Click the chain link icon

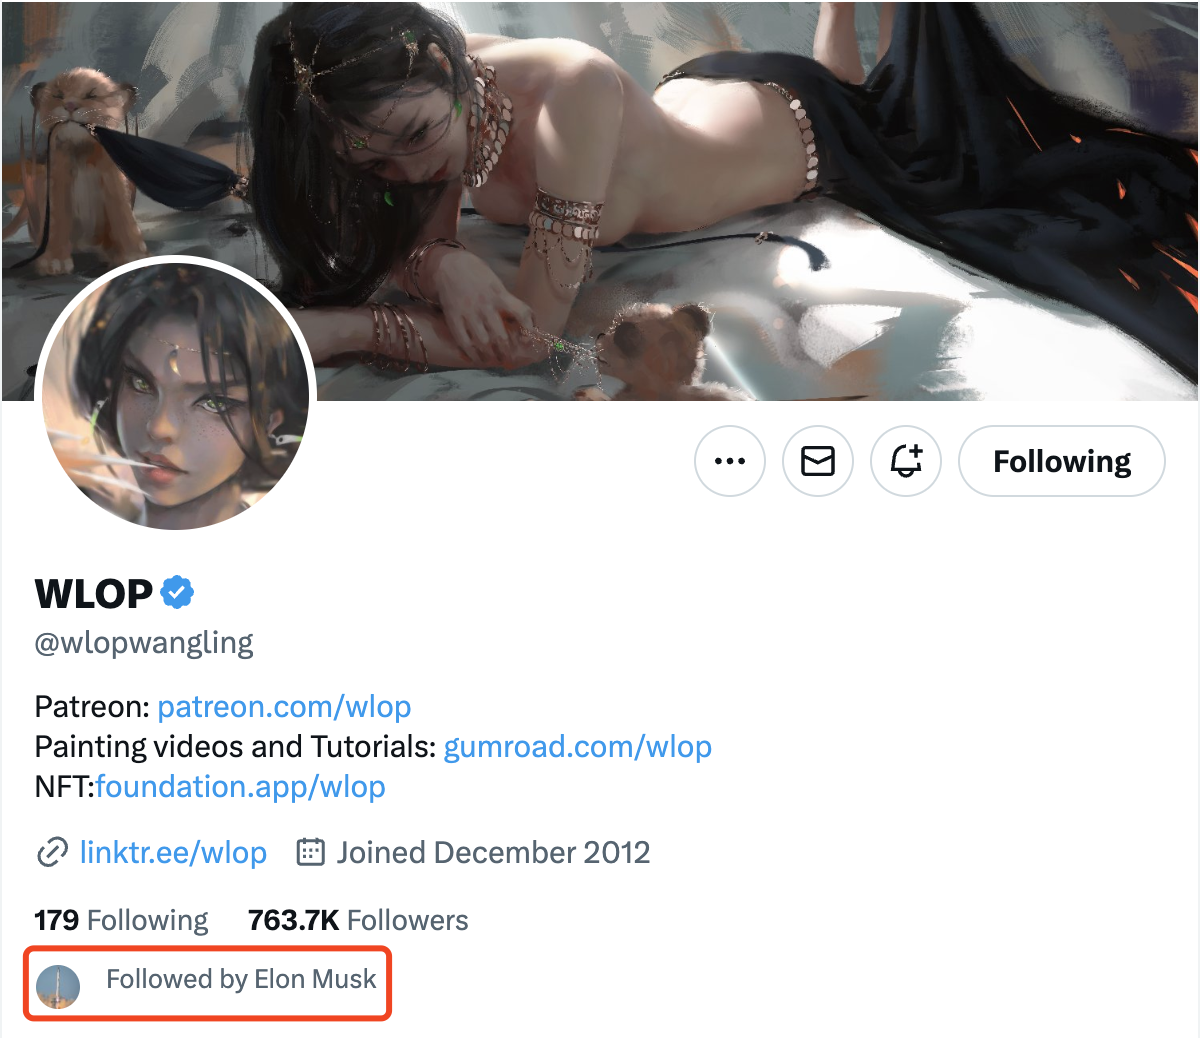[x=51, y=853]
